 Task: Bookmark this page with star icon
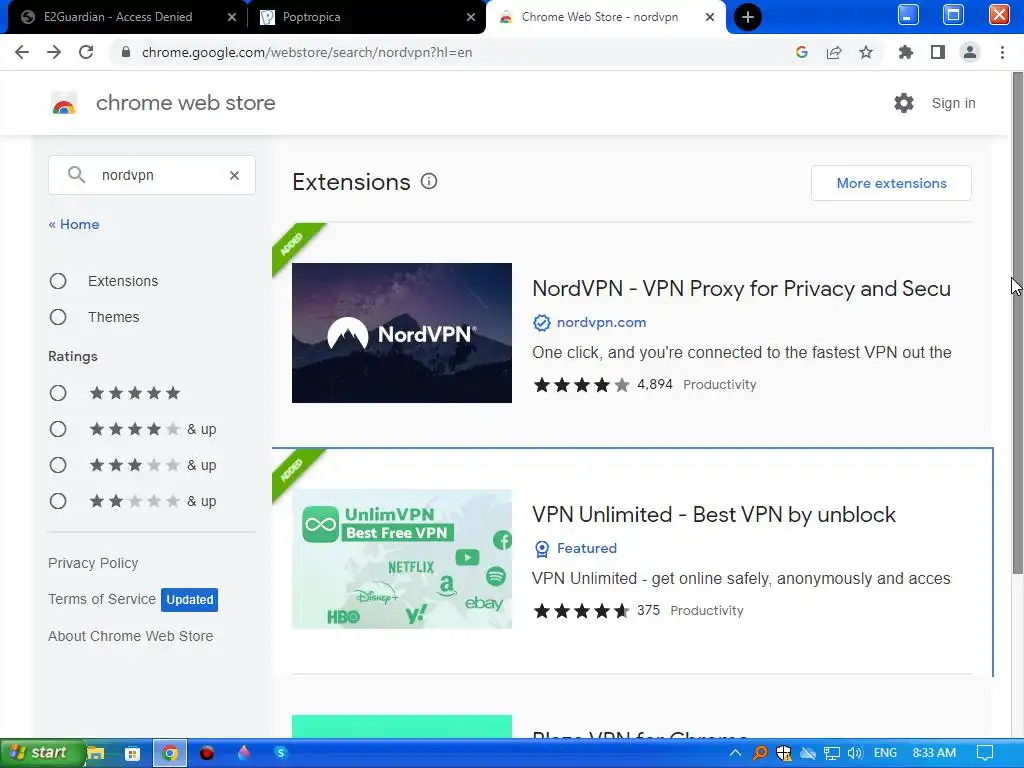(866, 52)
